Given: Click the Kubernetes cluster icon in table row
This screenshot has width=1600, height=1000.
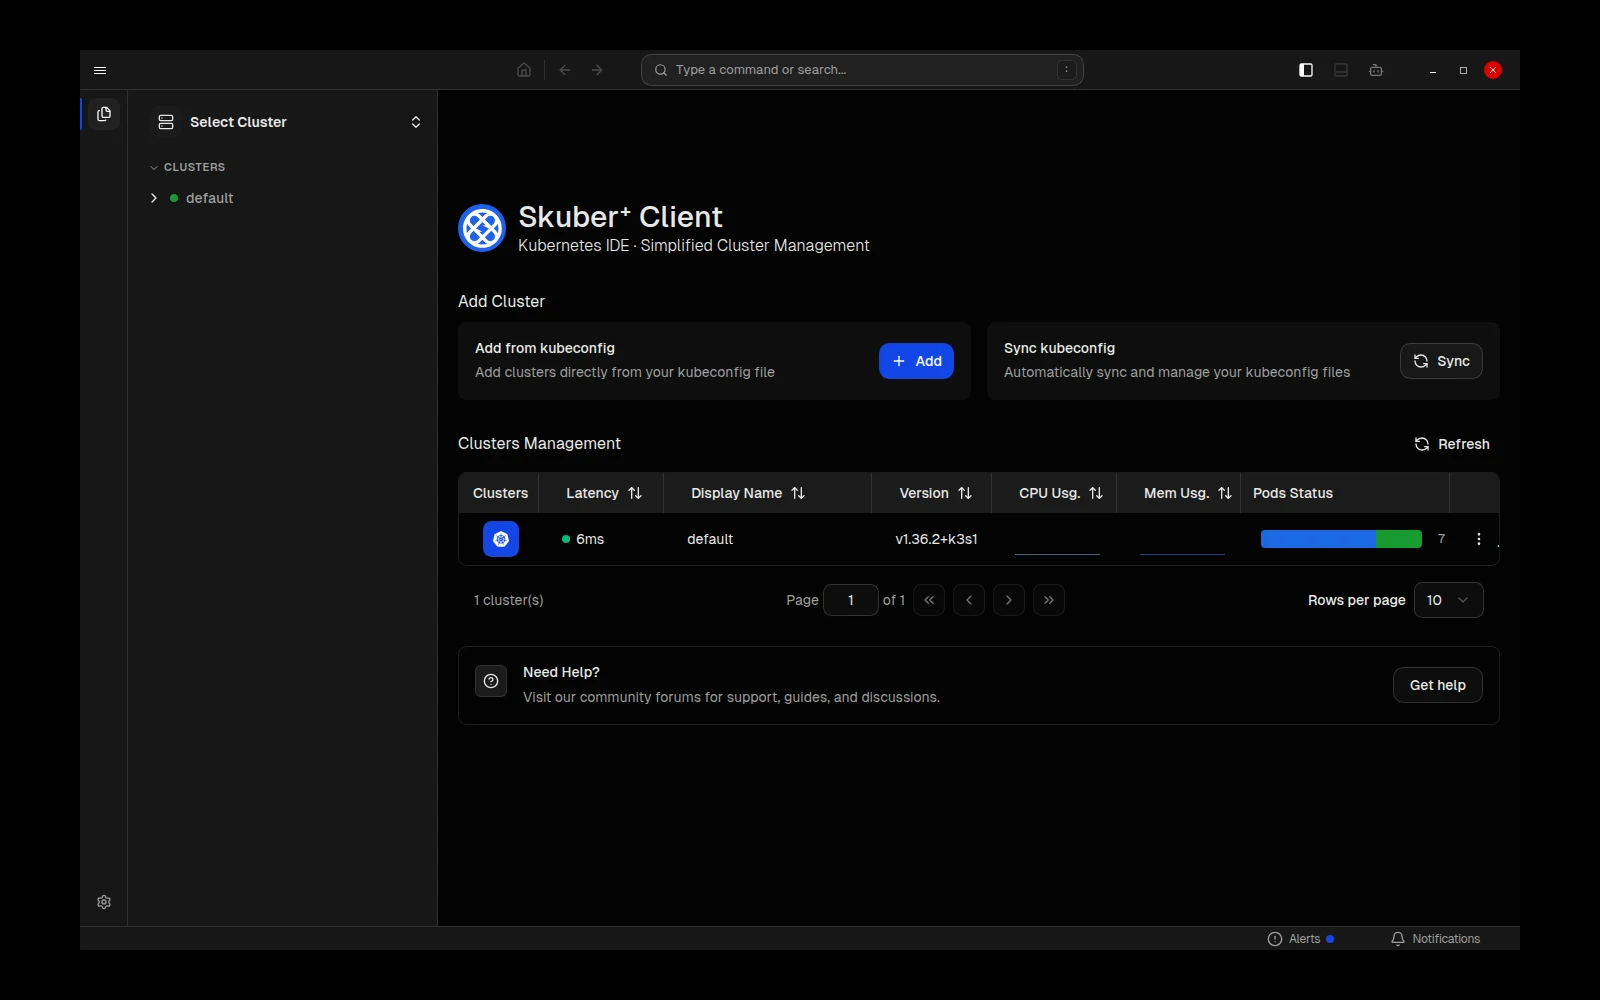Looking at the screenshot, I should (x=501, y=539).
